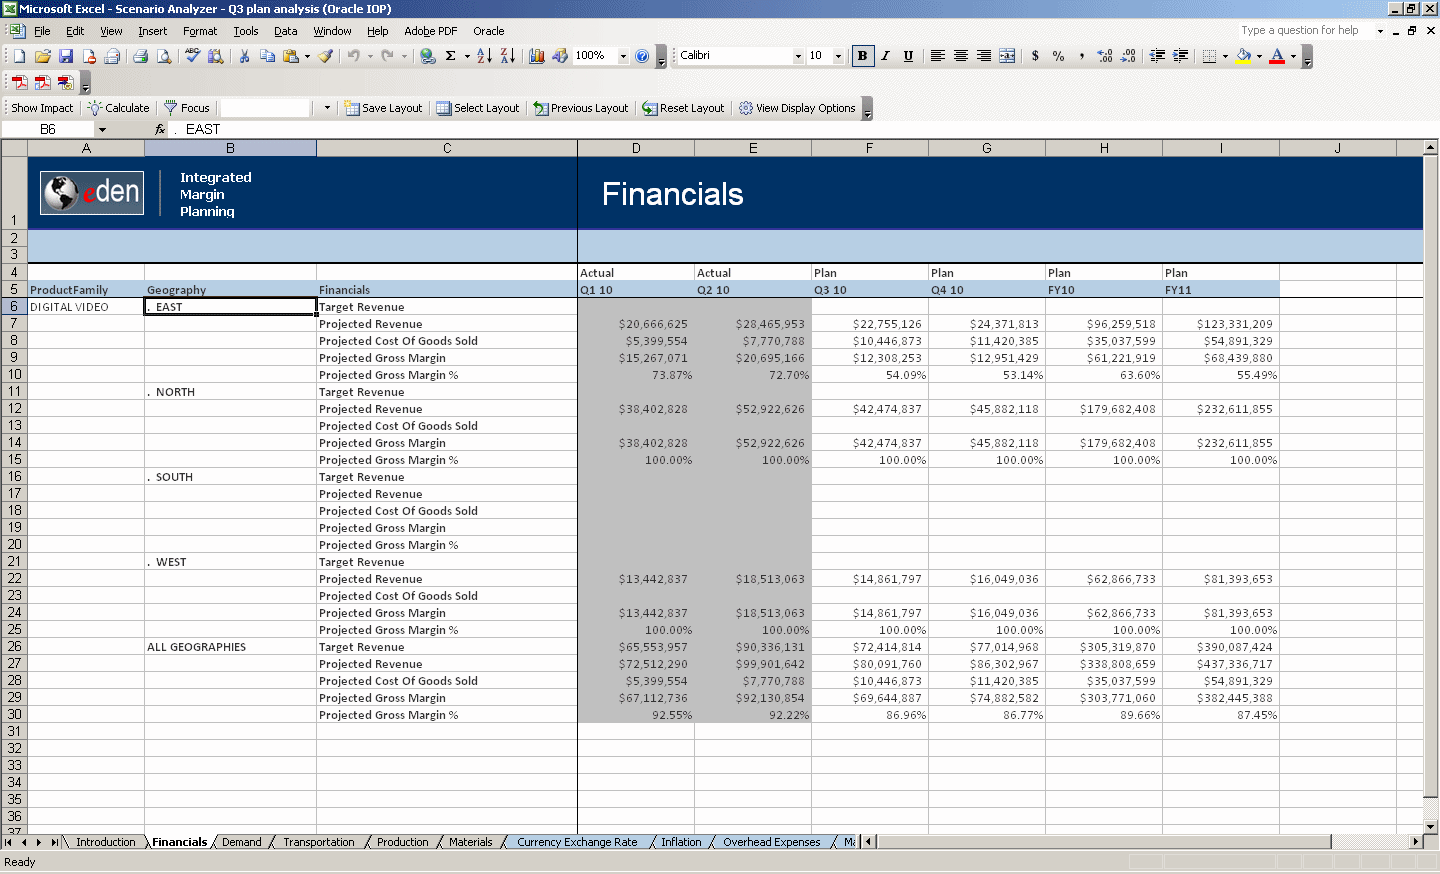Open the Select Layout dialog
The width and height of the screenshot is (1440, 874).
point(477,107)
